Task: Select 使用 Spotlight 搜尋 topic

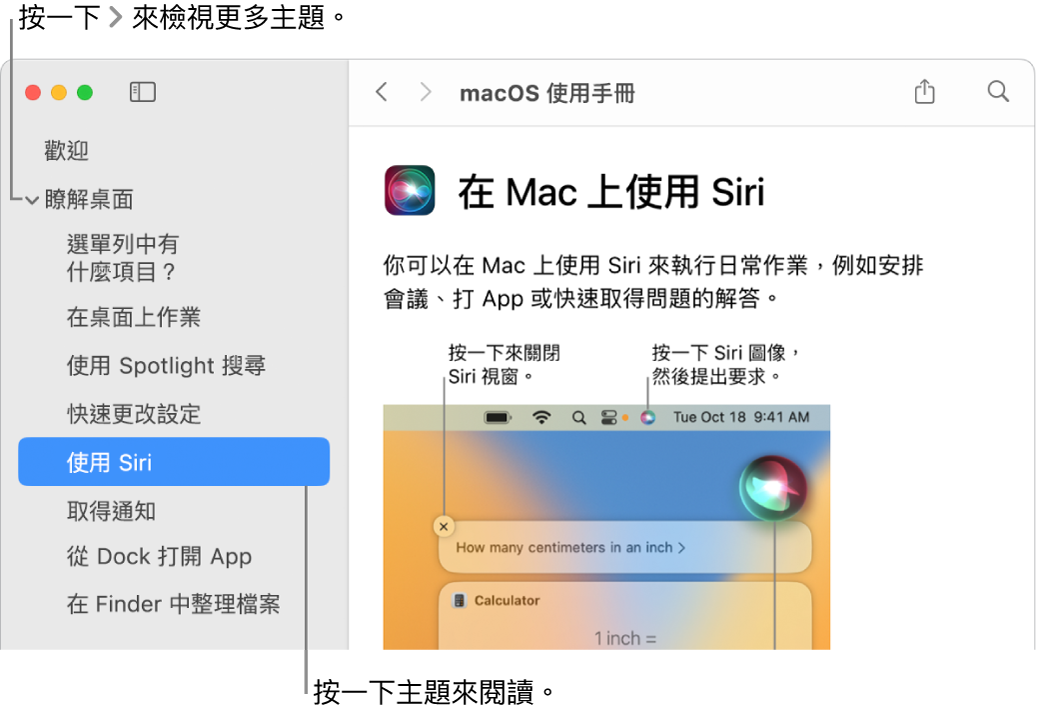Action: tap(166, 366)
